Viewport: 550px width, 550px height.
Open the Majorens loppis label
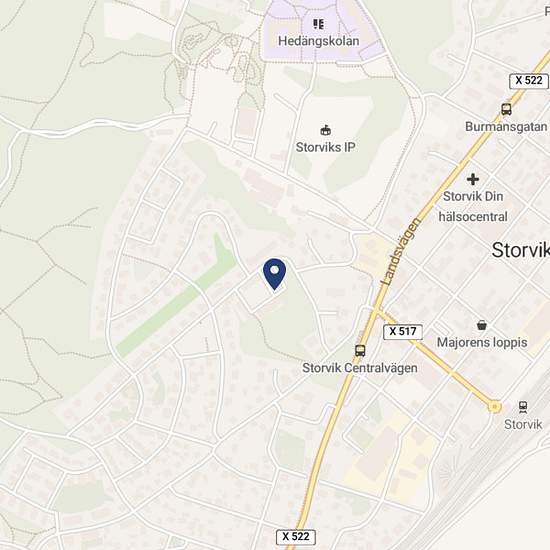[x=482, y=342]
